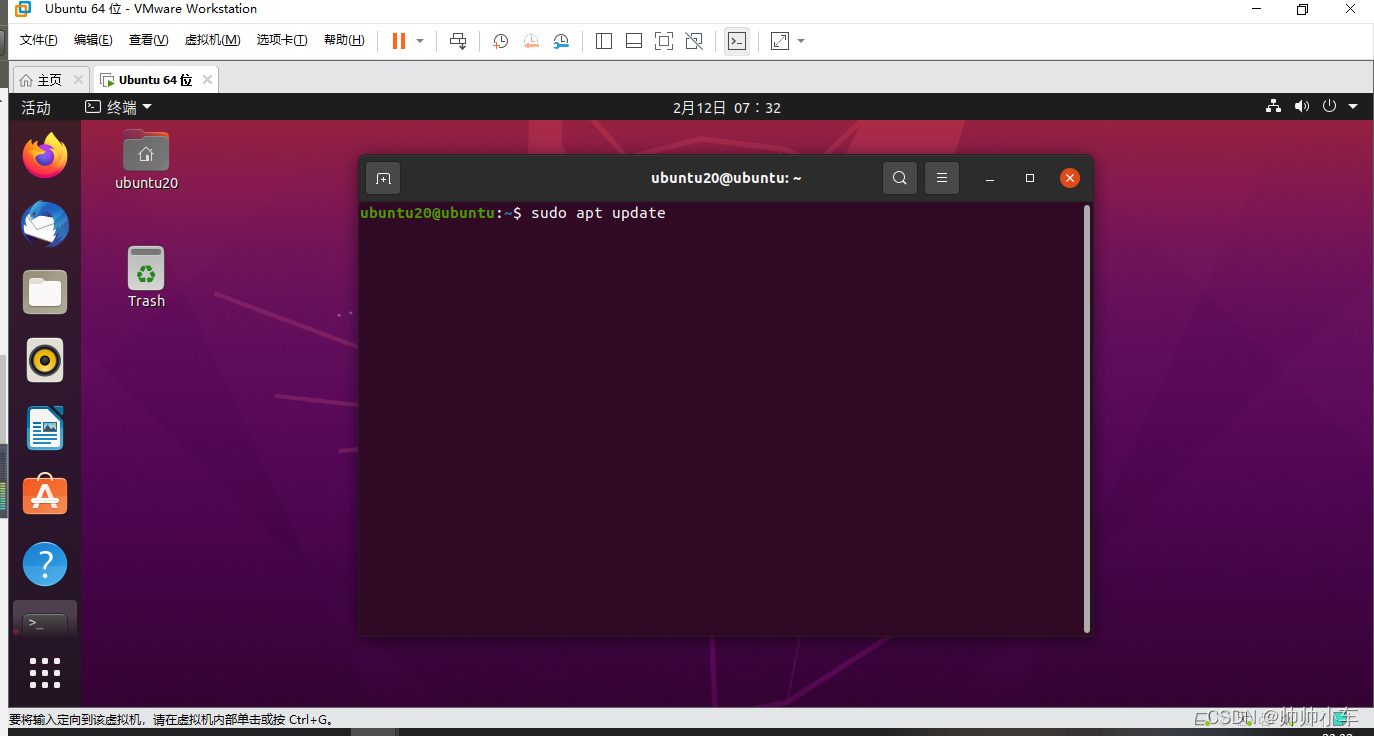Open Rhythmbox music player from the dock
Image resolution: width=1374 pixels, height=736 pixels.
45,360
